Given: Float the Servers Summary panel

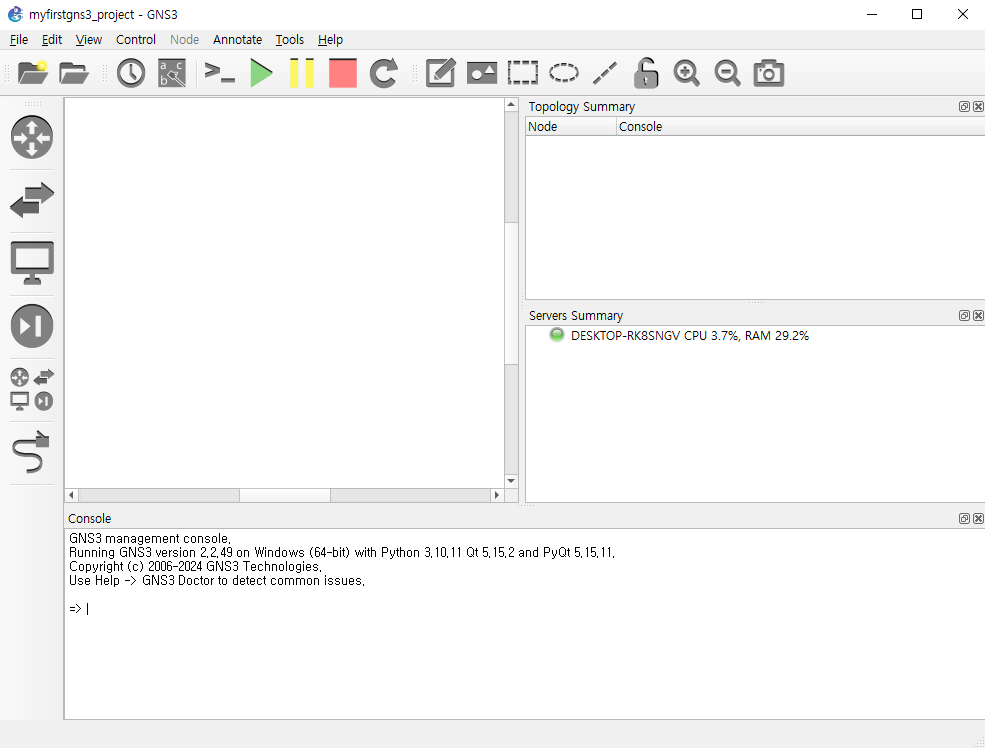Looking at the screenshot, I should [x=964, y=315].
